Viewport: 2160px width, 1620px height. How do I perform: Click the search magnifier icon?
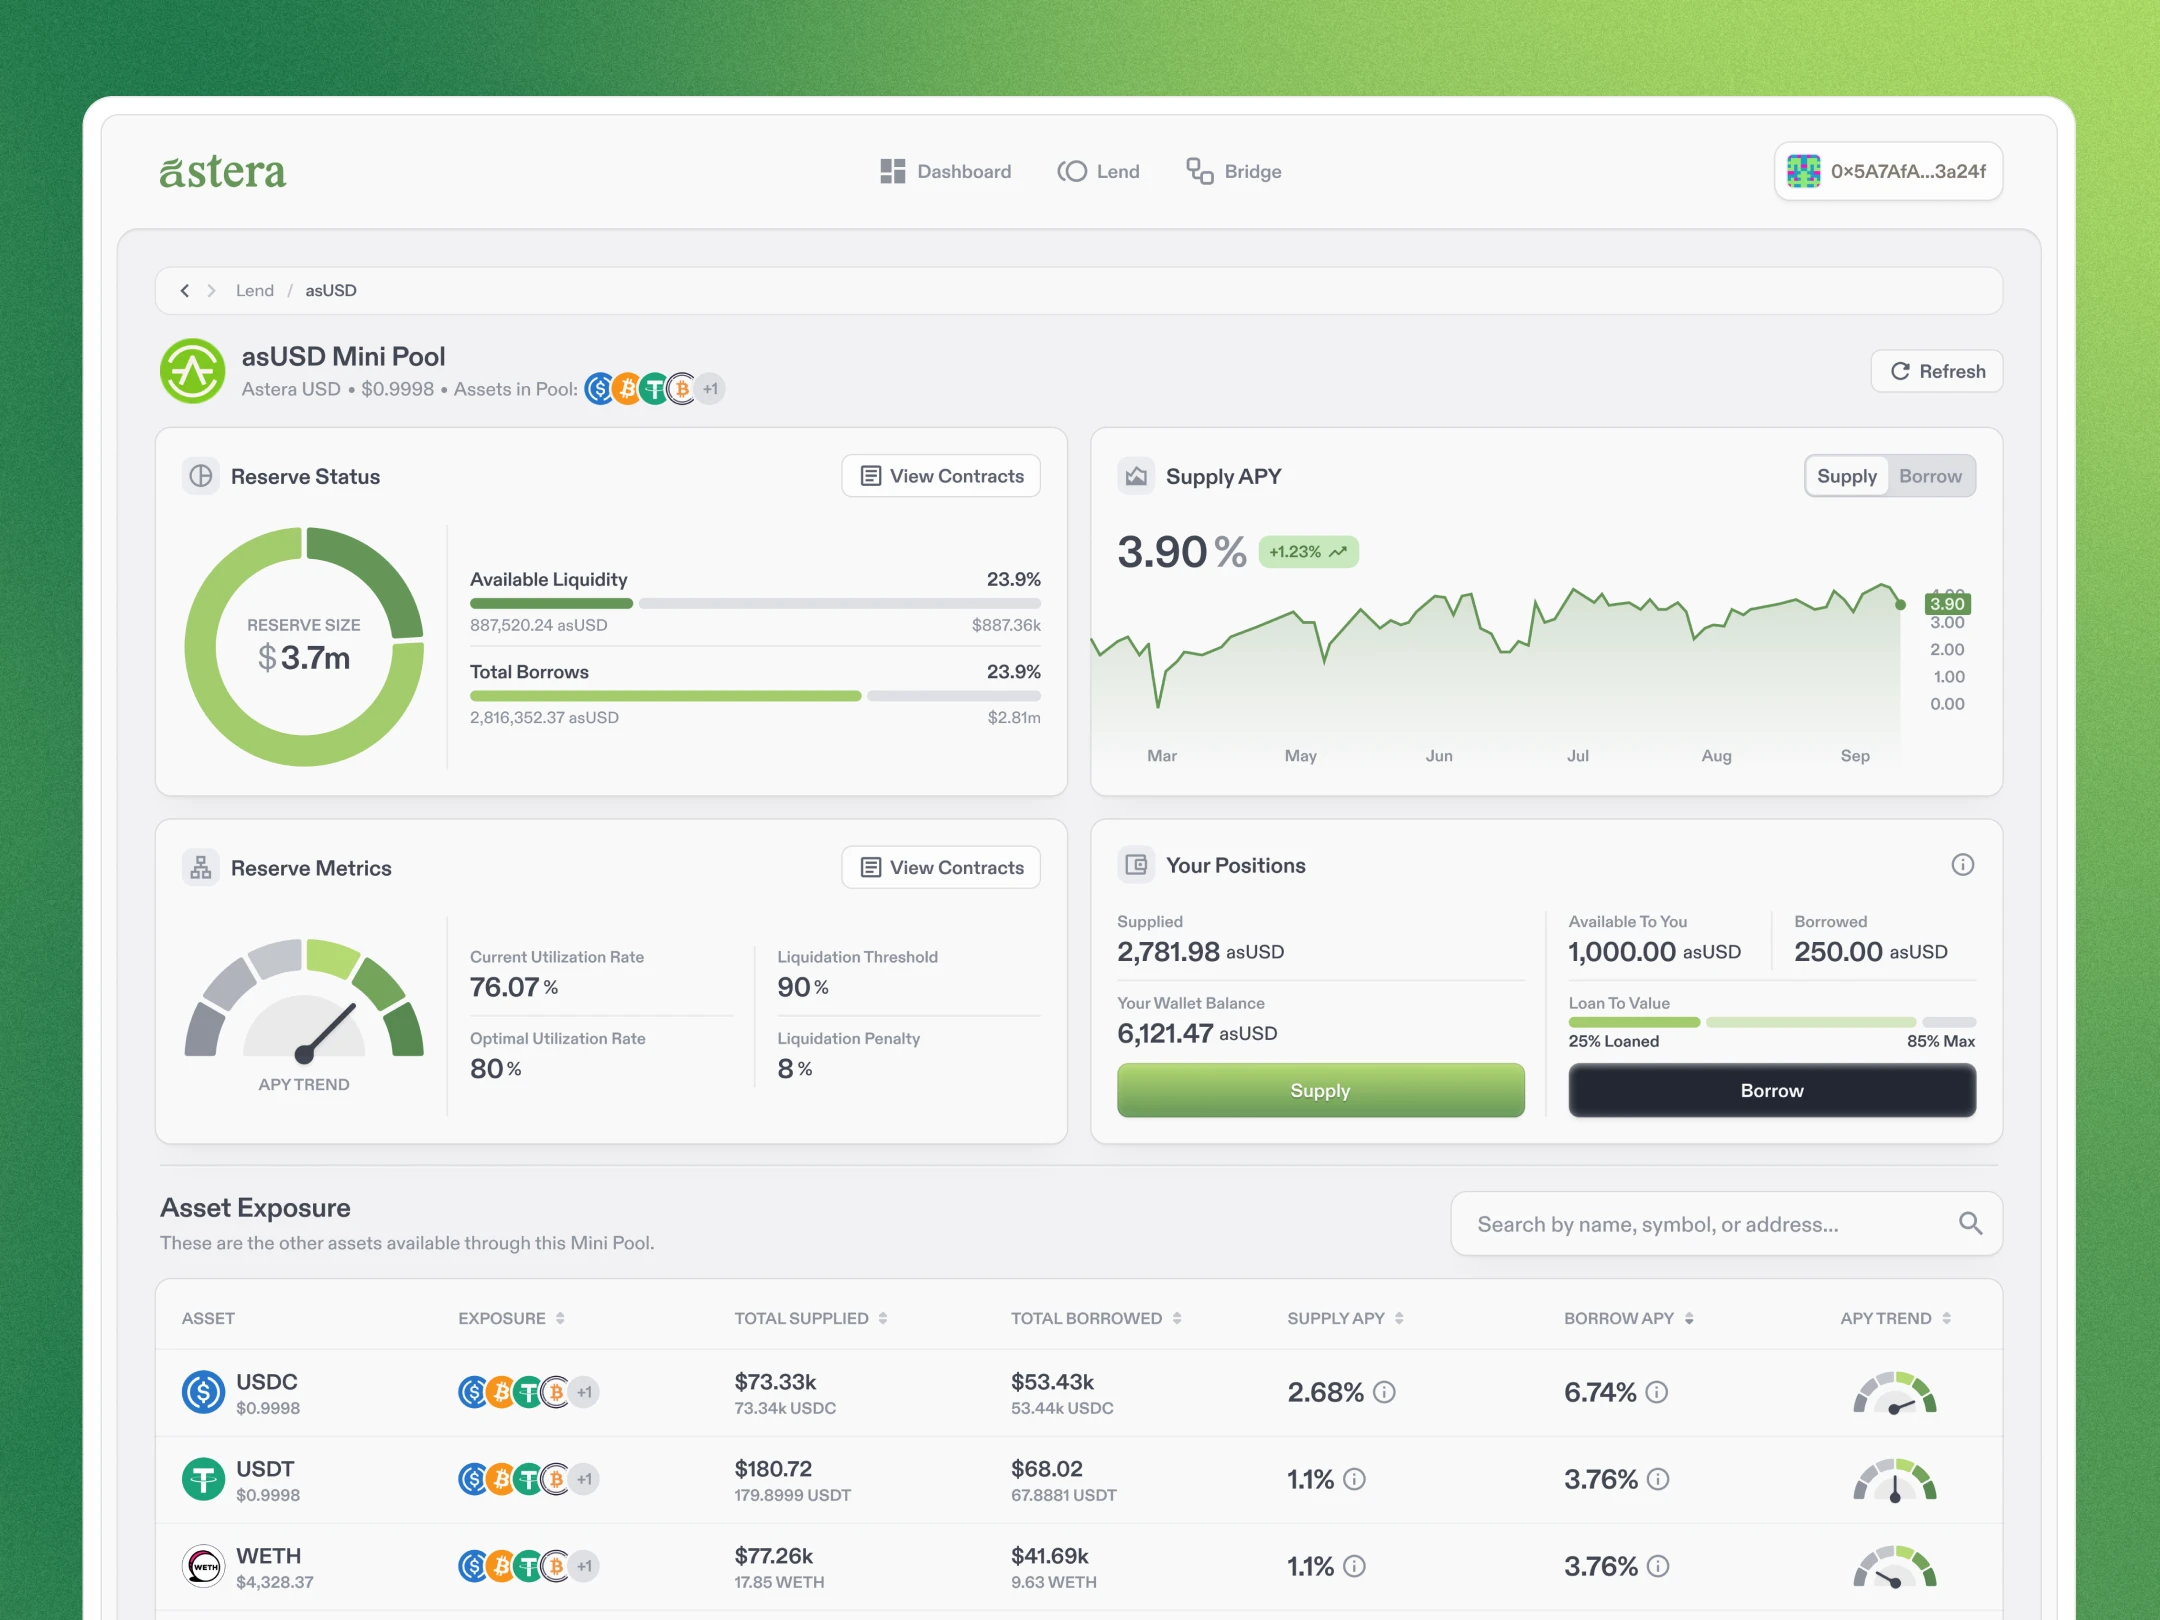coord(1970,1223)
